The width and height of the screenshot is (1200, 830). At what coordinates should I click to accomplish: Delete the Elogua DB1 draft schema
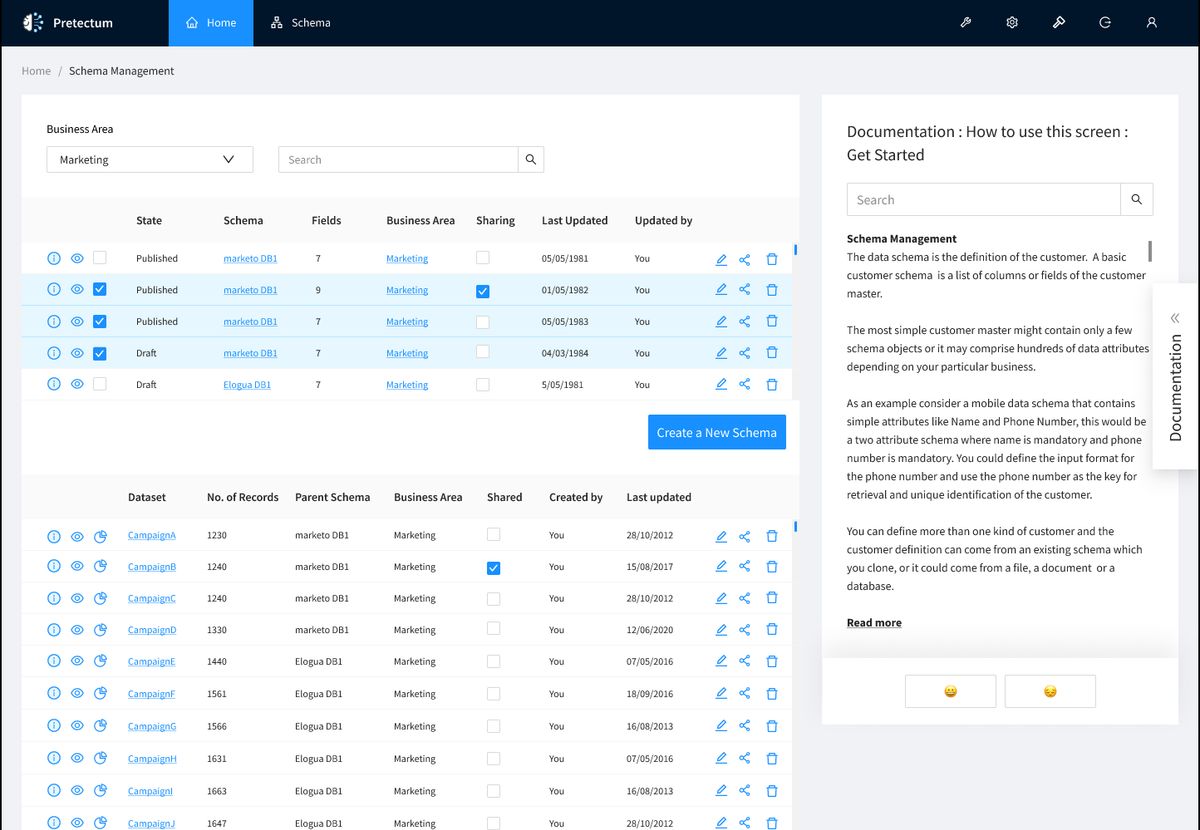(x=772, y=384)
